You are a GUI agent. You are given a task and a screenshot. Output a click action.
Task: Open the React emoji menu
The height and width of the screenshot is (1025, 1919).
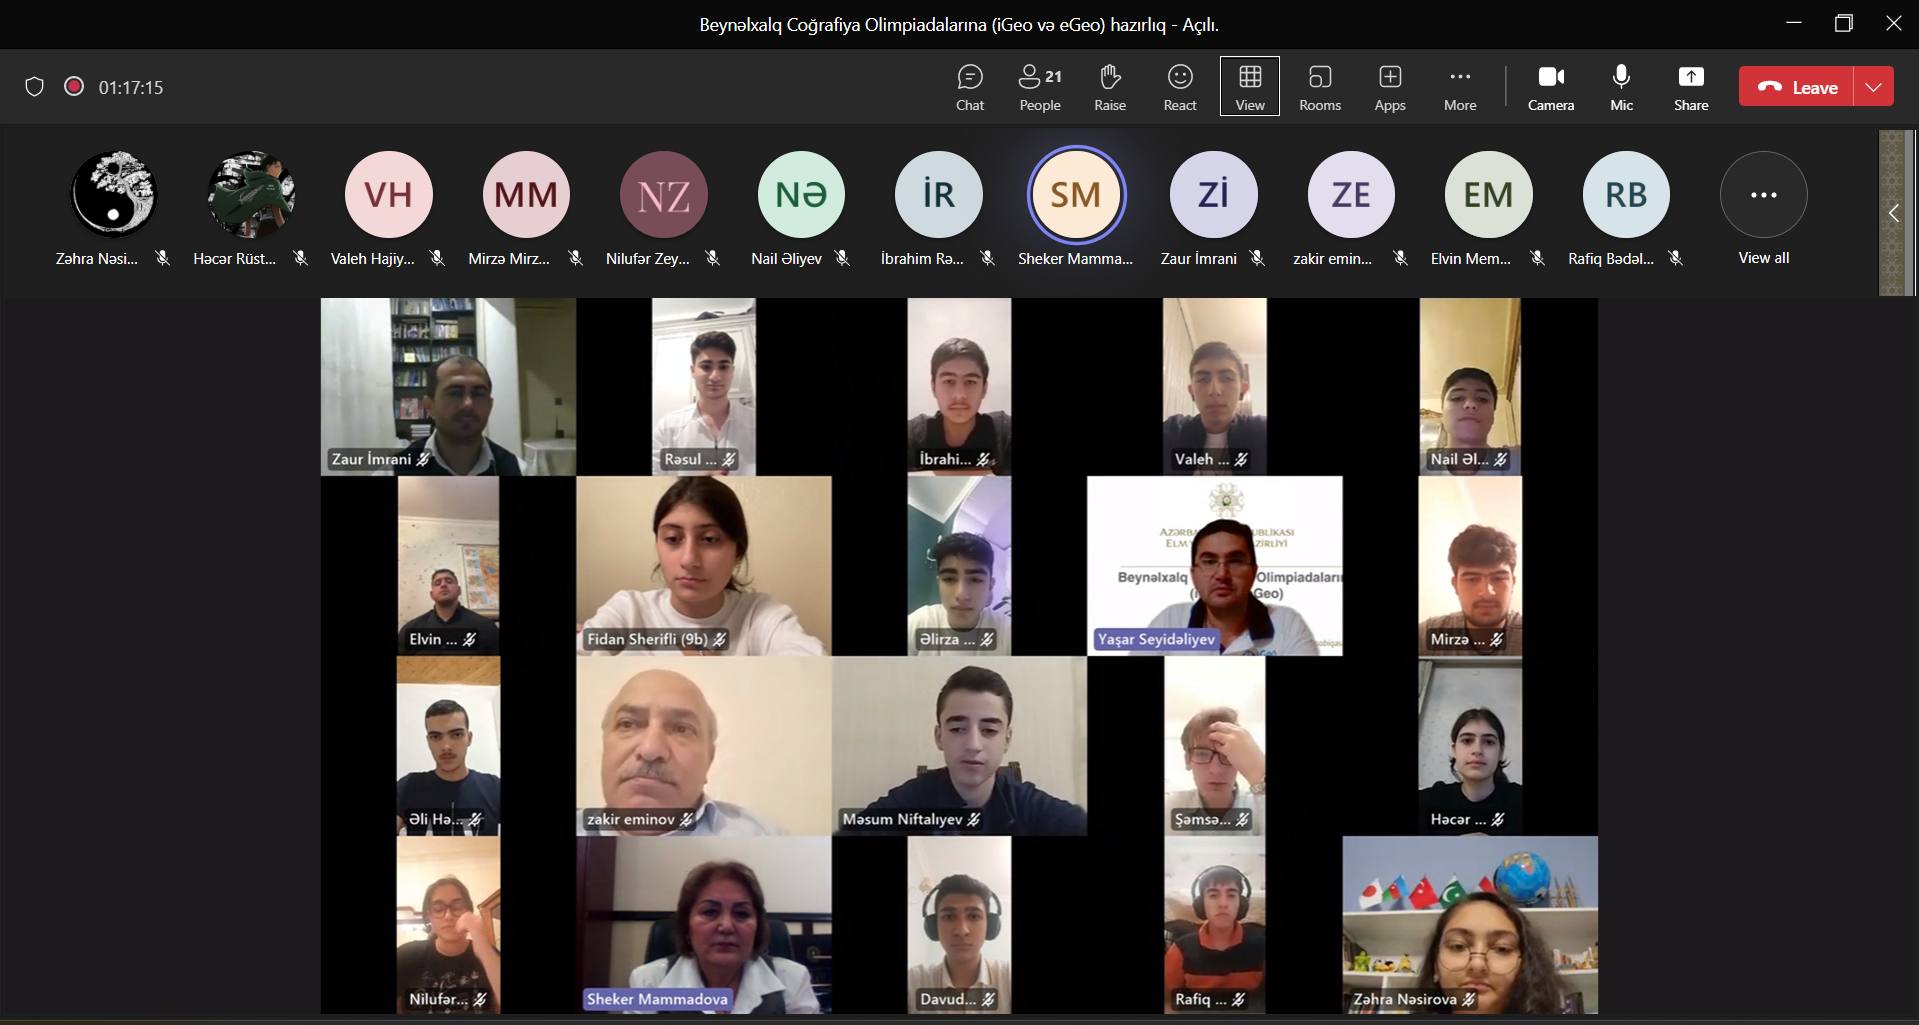pos(1179,87)
